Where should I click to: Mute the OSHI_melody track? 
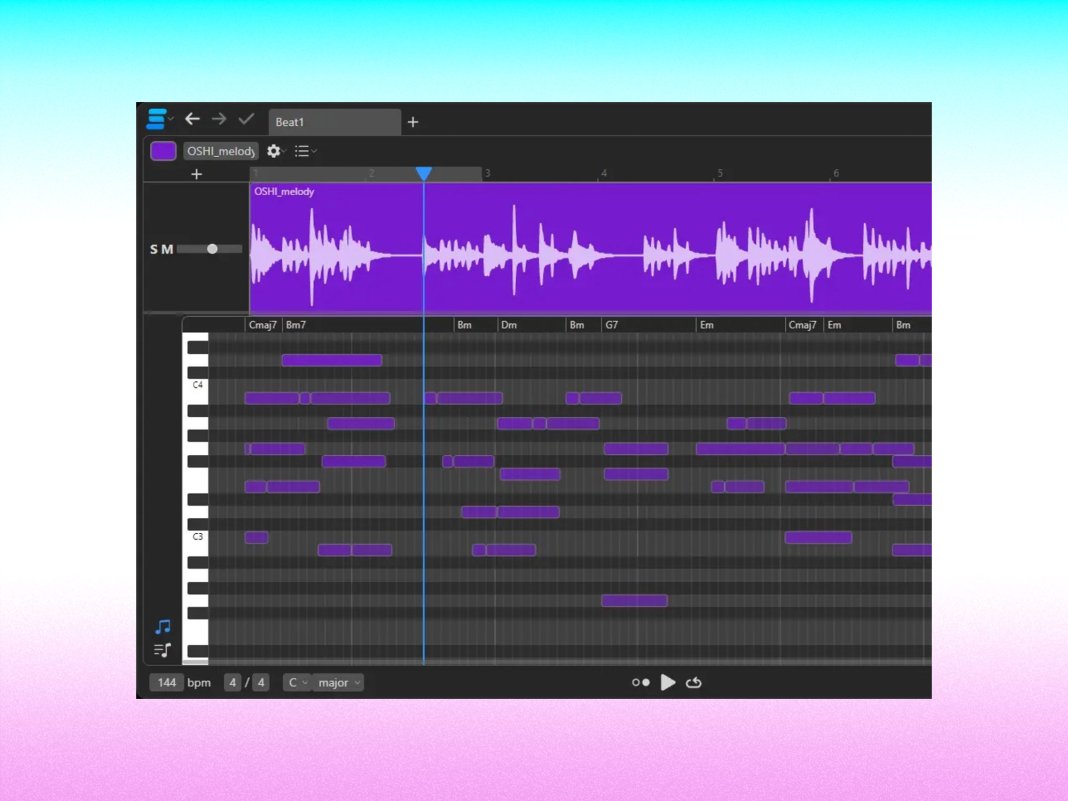167,249
